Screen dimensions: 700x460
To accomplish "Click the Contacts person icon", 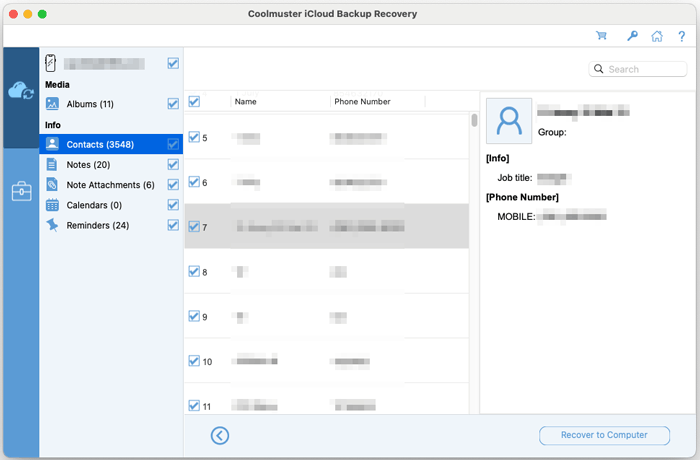I will [x=52, y=144].
